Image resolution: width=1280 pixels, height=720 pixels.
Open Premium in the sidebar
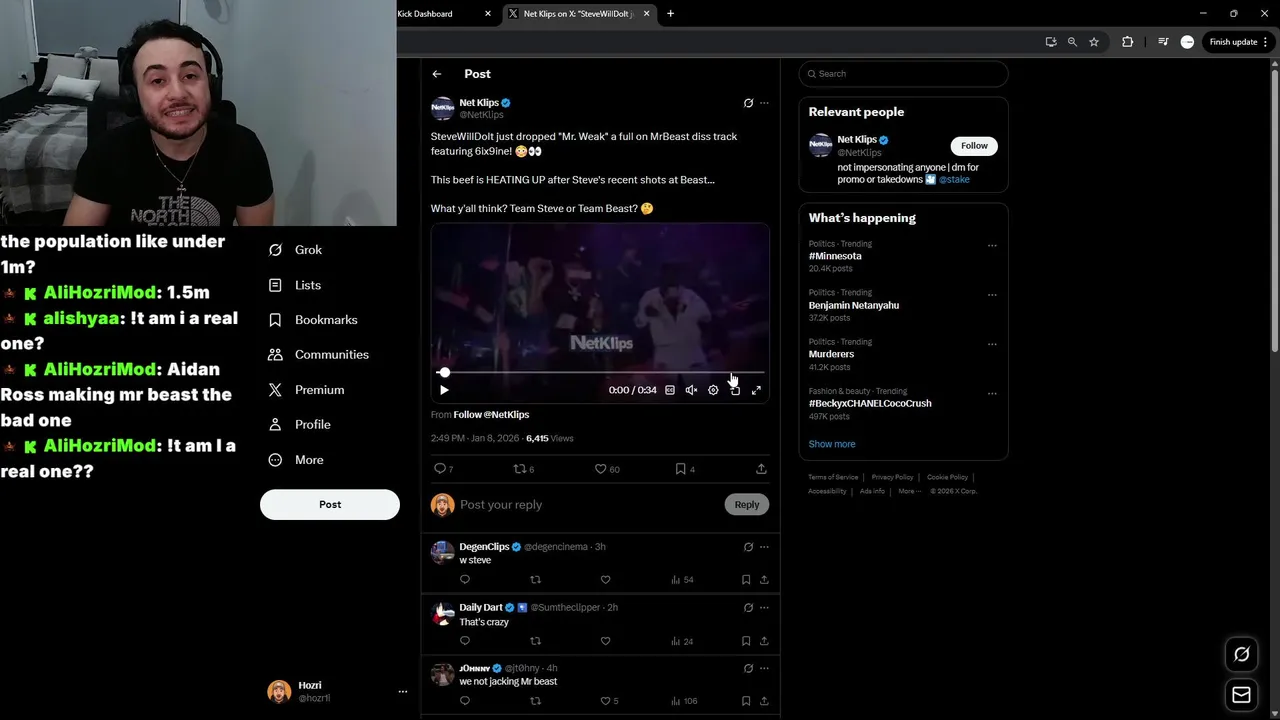[x=306, y=390]
